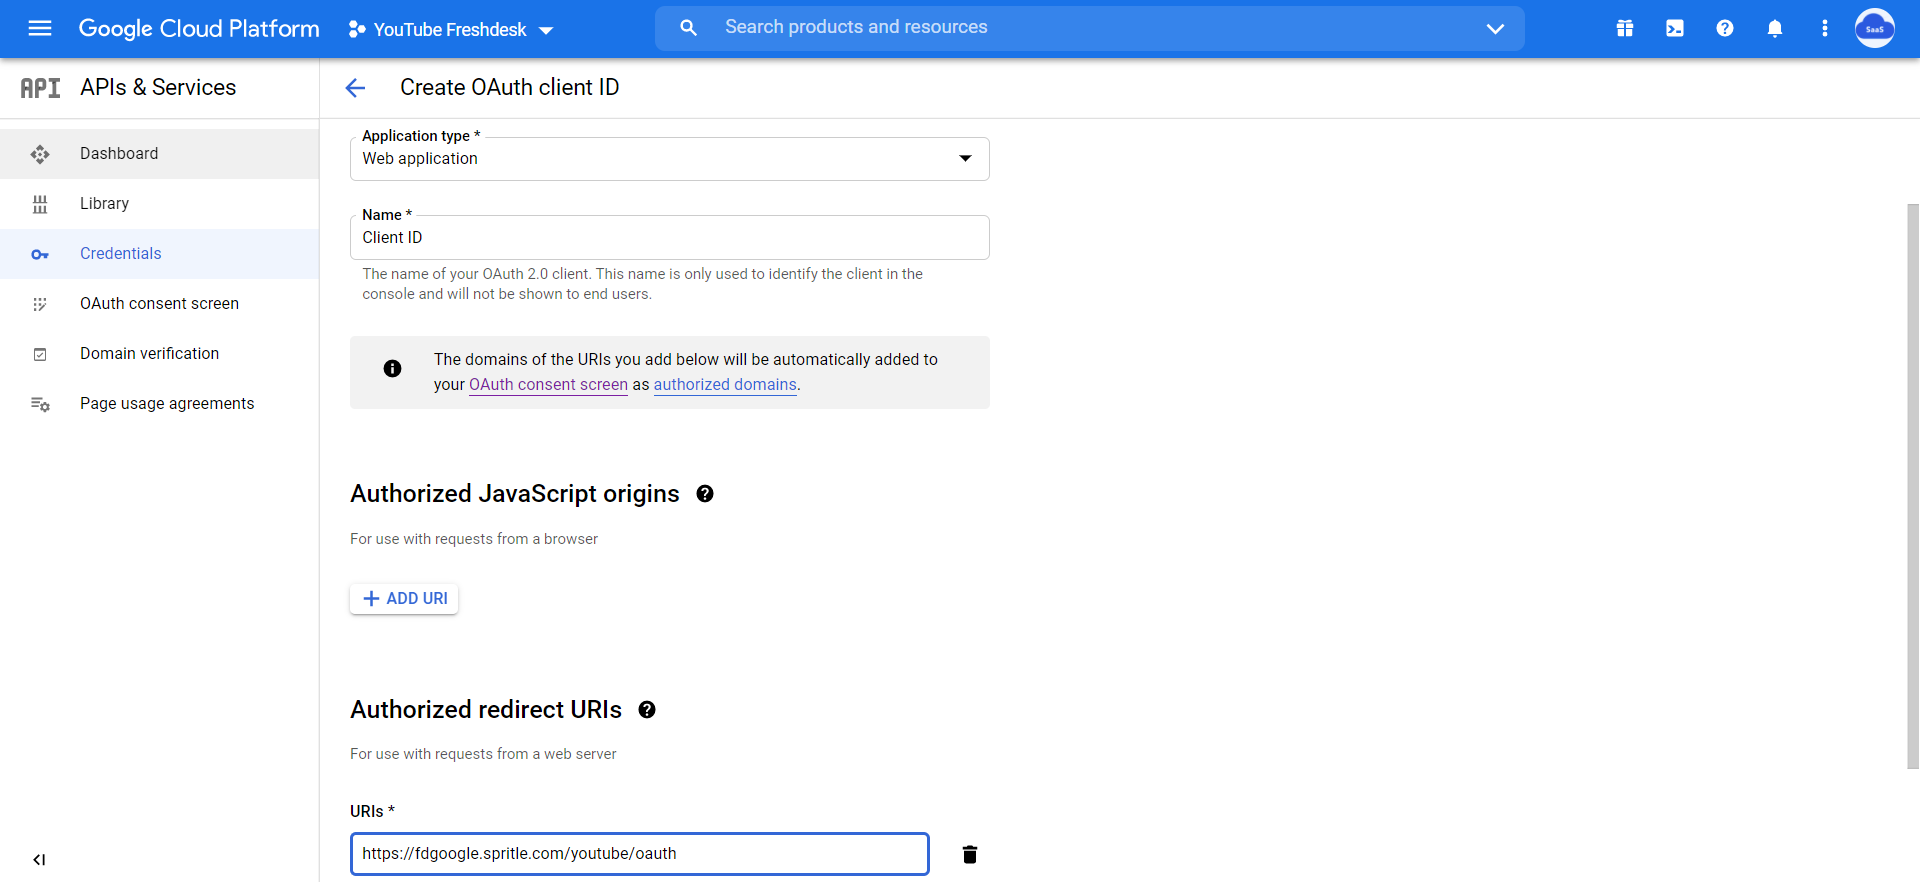Open the Application type dropdown
This screenshot has width=1920, height=882.
point(670,159)
